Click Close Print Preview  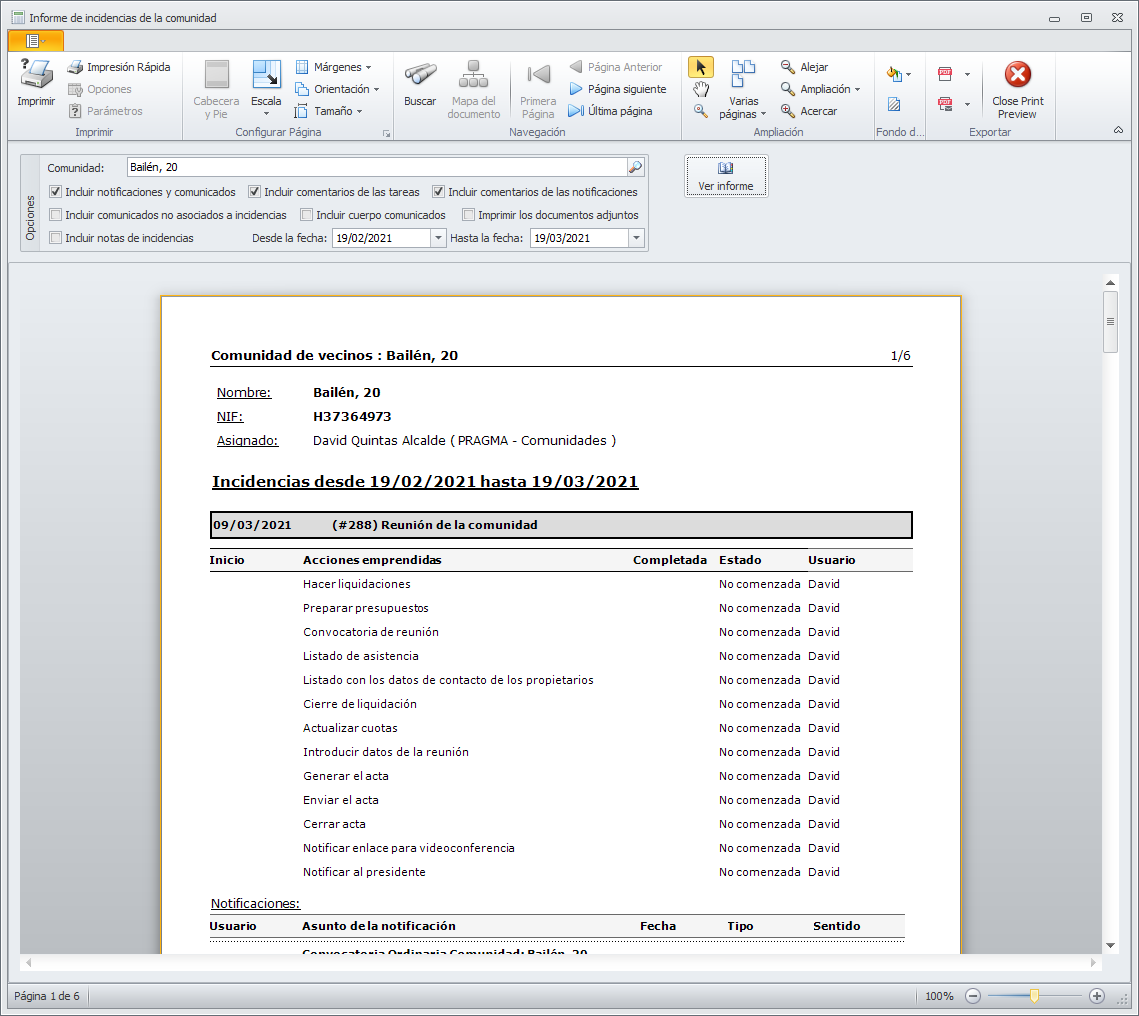click(x=1018, y=89)
